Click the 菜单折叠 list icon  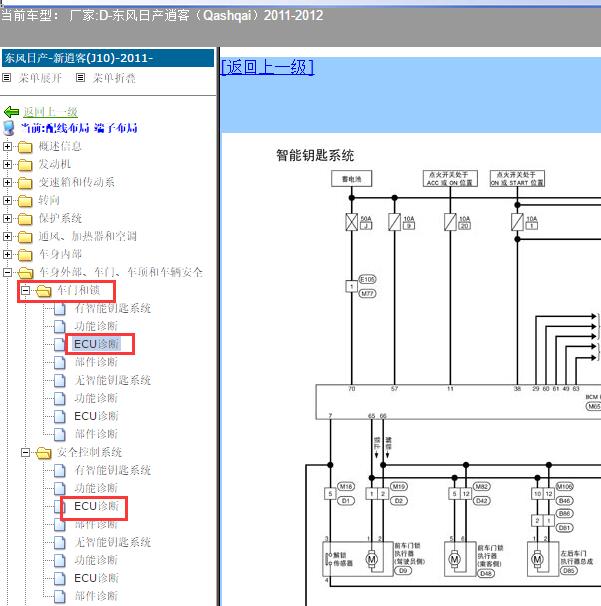[x=80, y=78]
